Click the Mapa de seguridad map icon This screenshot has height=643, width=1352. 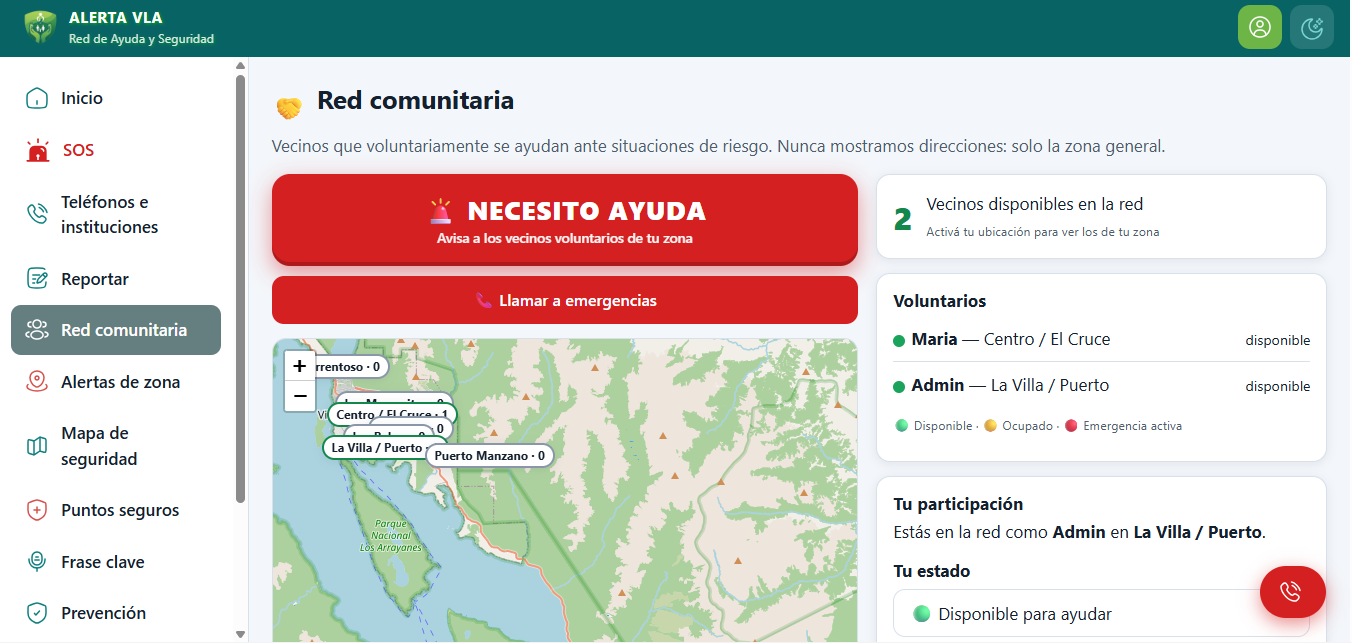point(37,446)
